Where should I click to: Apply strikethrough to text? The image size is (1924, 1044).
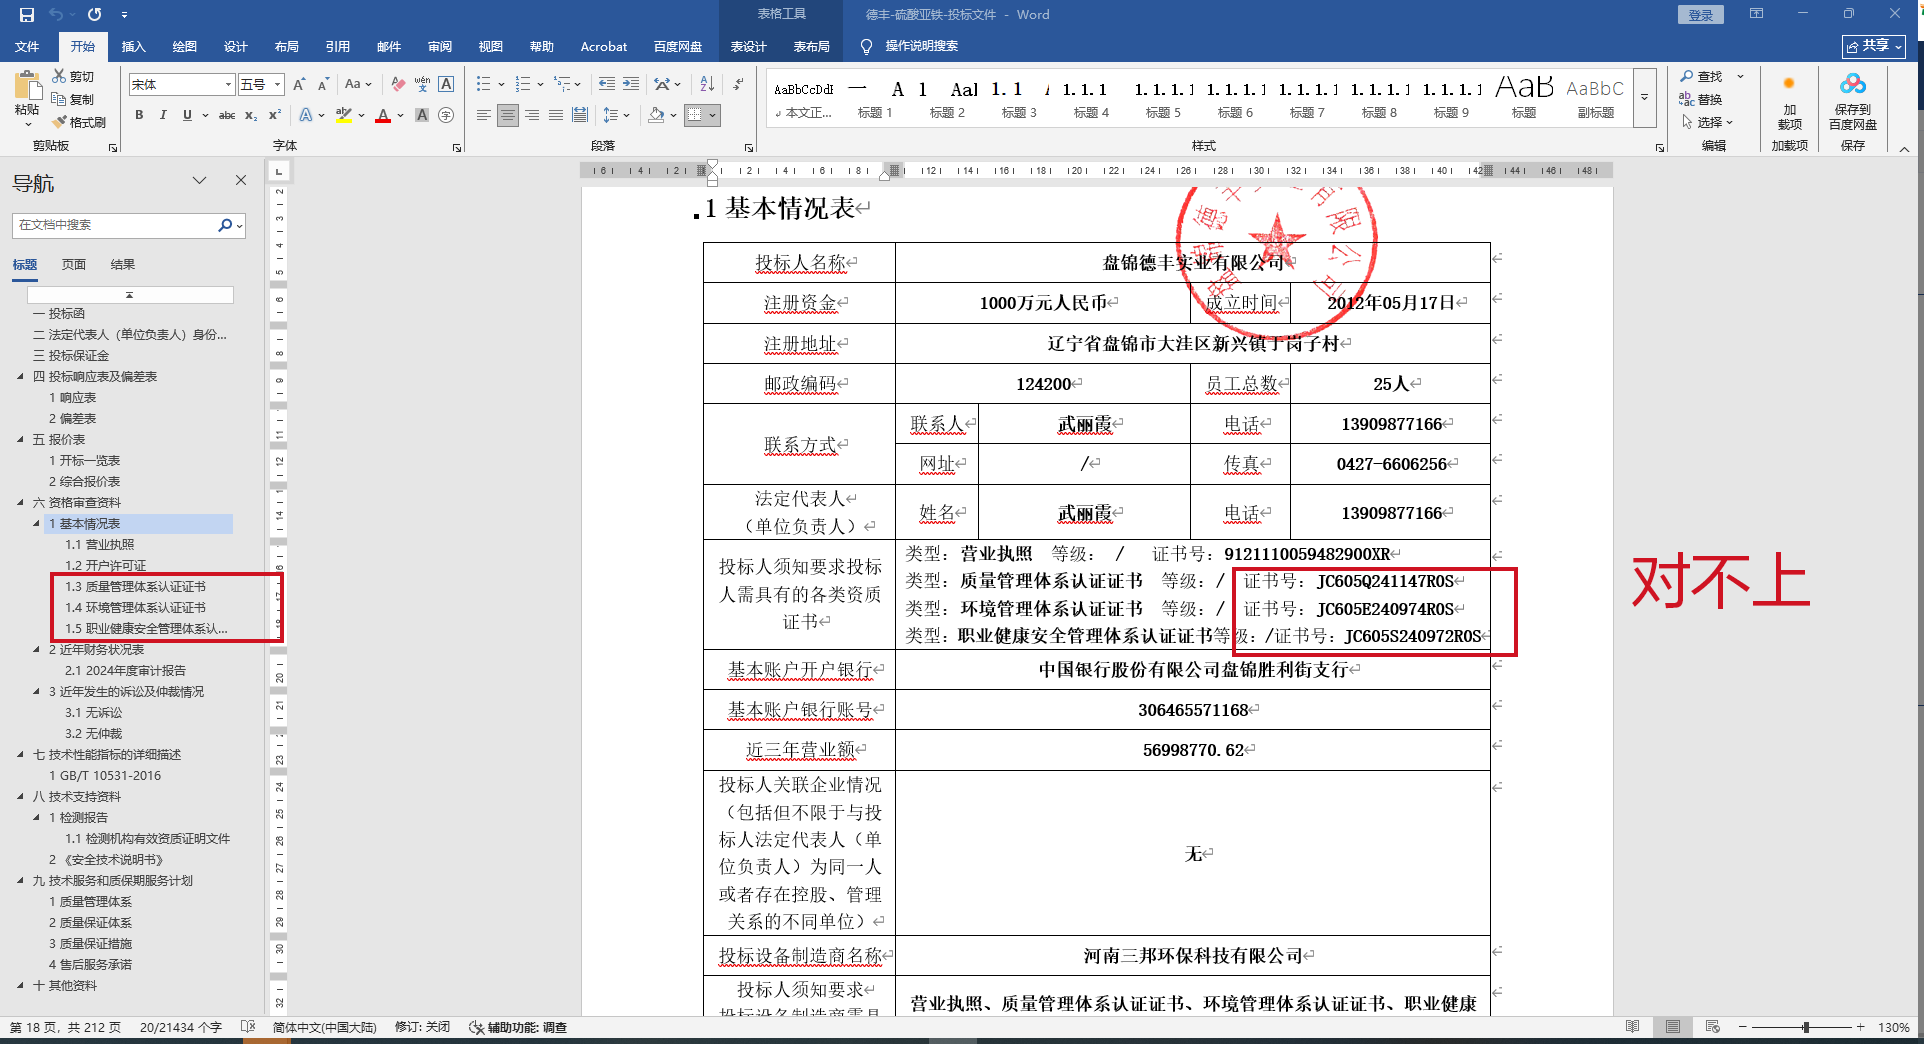[x=227, y=115]
